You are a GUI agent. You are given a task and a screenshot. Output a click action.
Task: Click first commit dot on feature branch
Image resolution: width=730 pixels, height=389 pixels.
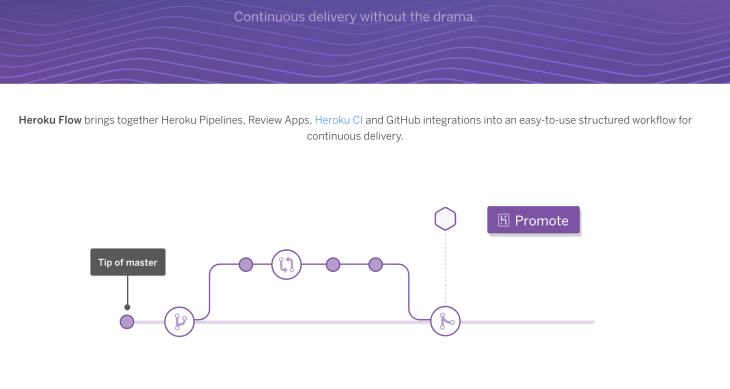point(246,265)
